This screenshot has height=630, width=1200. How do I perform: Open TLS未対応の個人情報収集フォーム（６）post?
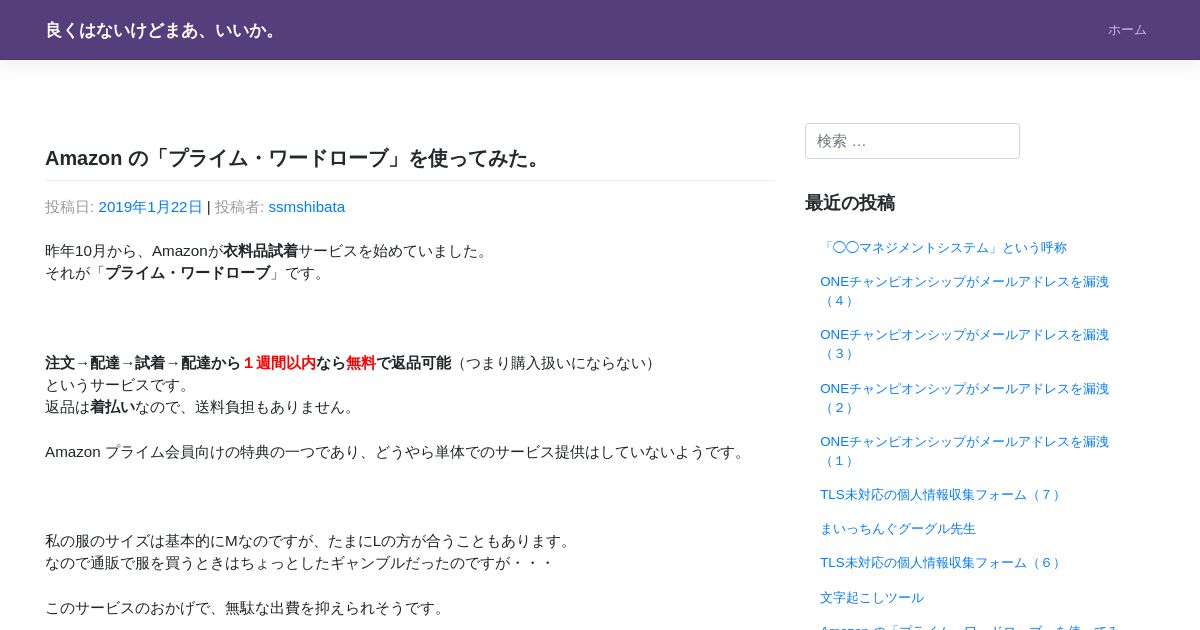[942, 563]
